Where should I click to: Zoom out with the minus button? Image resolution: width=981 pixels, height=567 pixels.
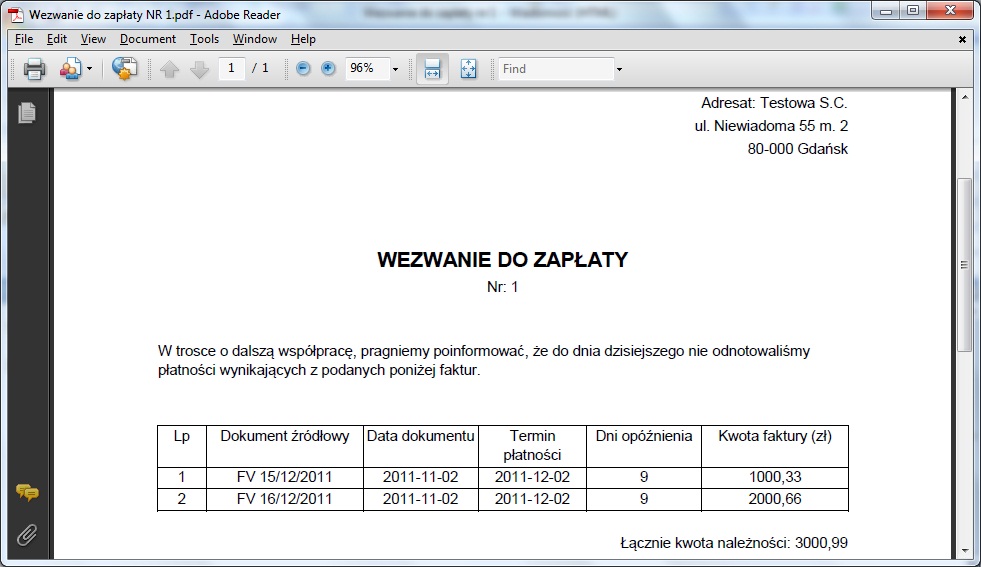(303, 68)
